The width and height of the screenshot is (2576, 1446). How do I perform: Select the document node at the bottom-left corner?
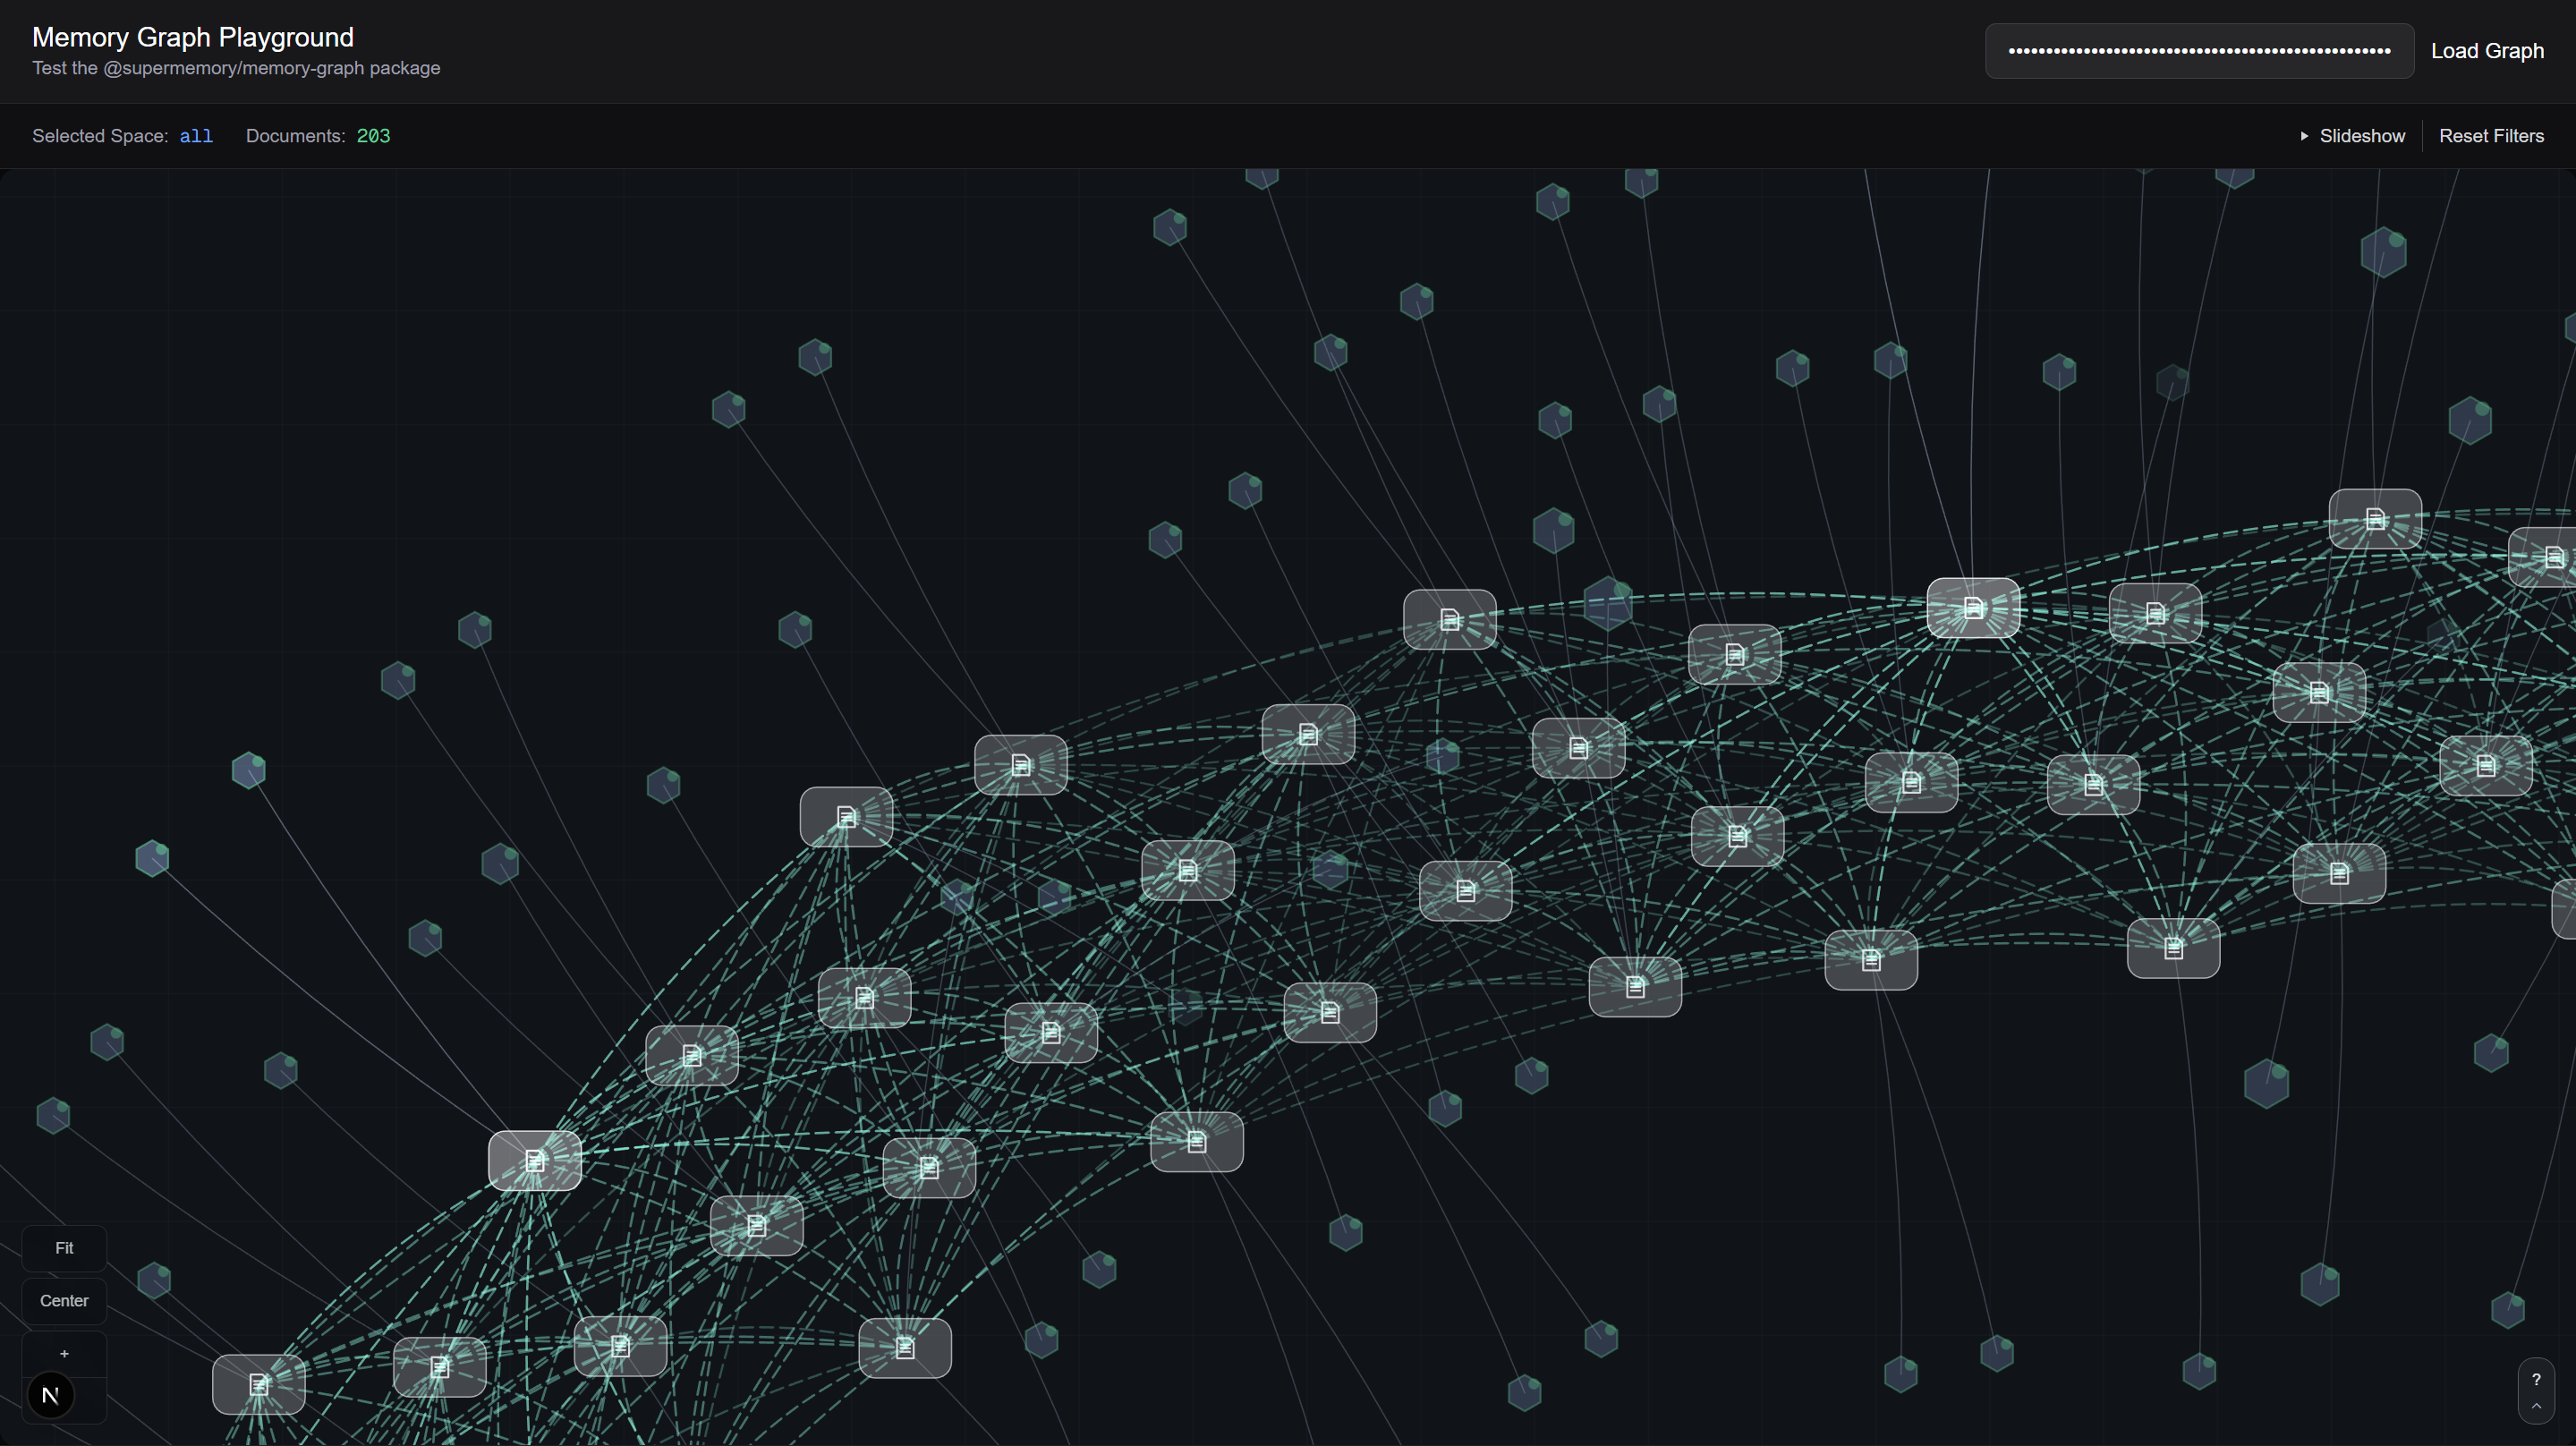259,1384
